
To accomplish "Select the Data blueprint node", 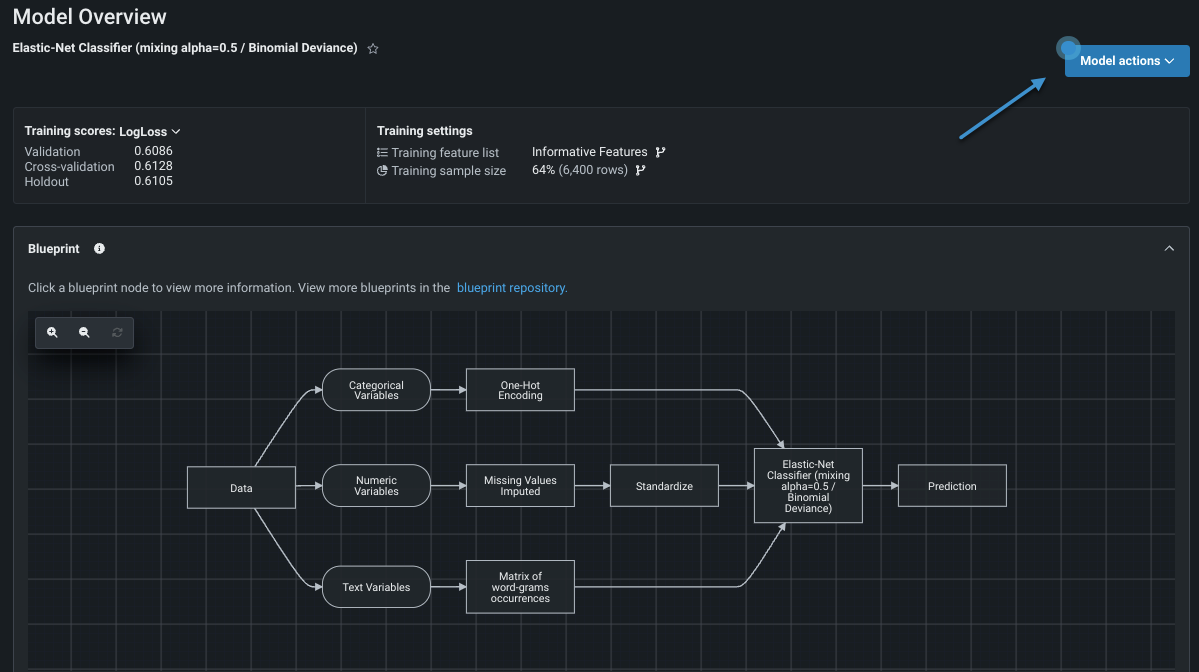I will coord(241,488).
